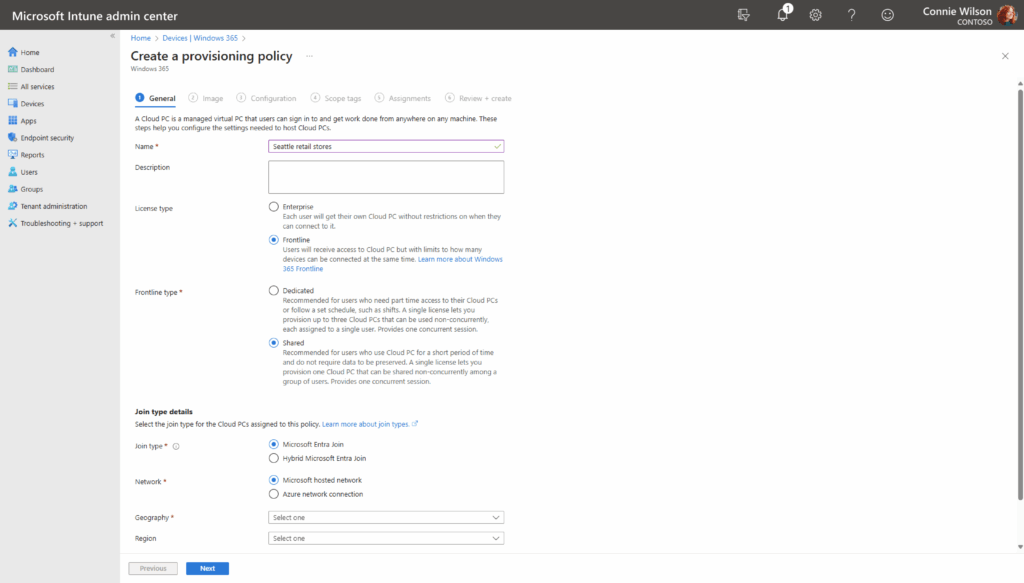
Task: Click the vertical scrollbar thumb
Action: [x=1020, y=294]
